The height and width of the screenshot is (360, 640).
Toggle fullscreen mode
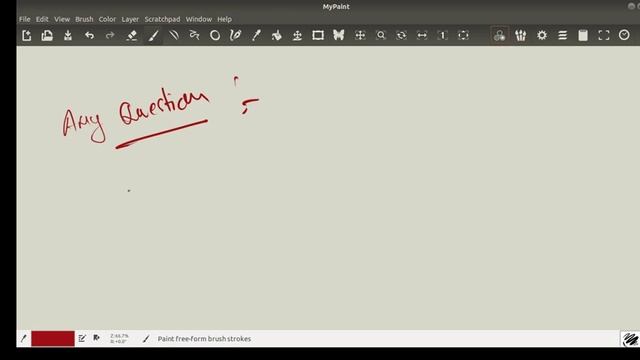tap(604, 36)
